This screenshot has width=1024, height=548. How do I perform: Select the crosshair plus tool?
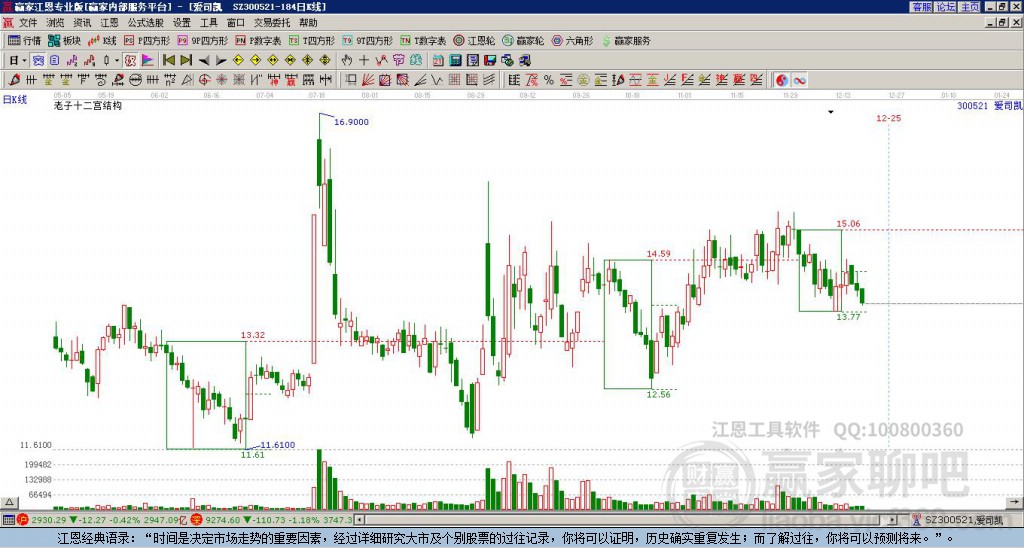364,61
